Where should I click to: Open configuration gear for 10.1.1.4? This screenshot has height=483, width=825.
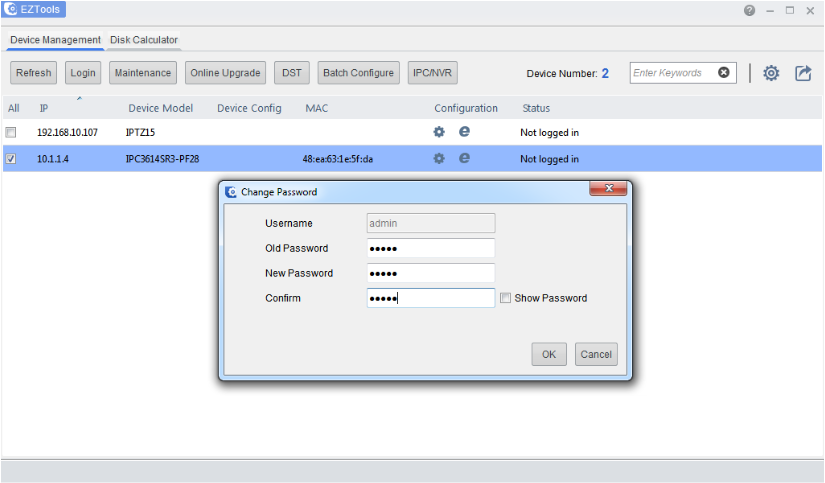tap(439, 158)
